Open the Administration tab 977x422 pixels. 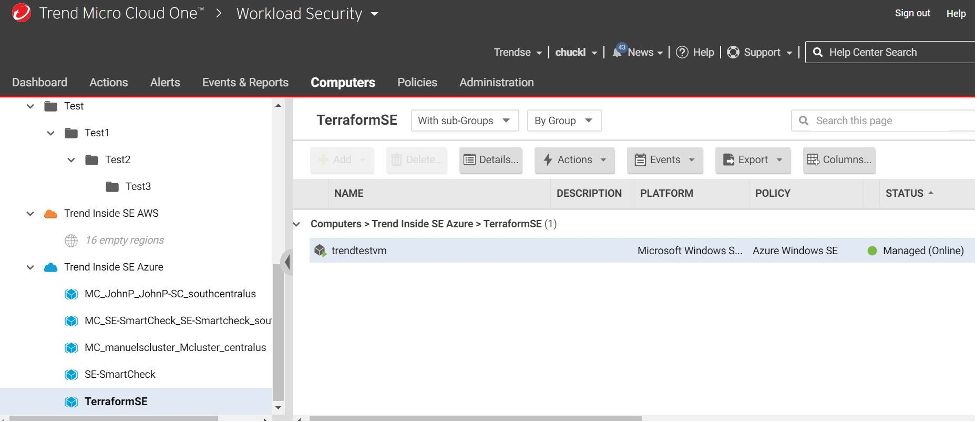pyautogui.click(x=497, y=82)
